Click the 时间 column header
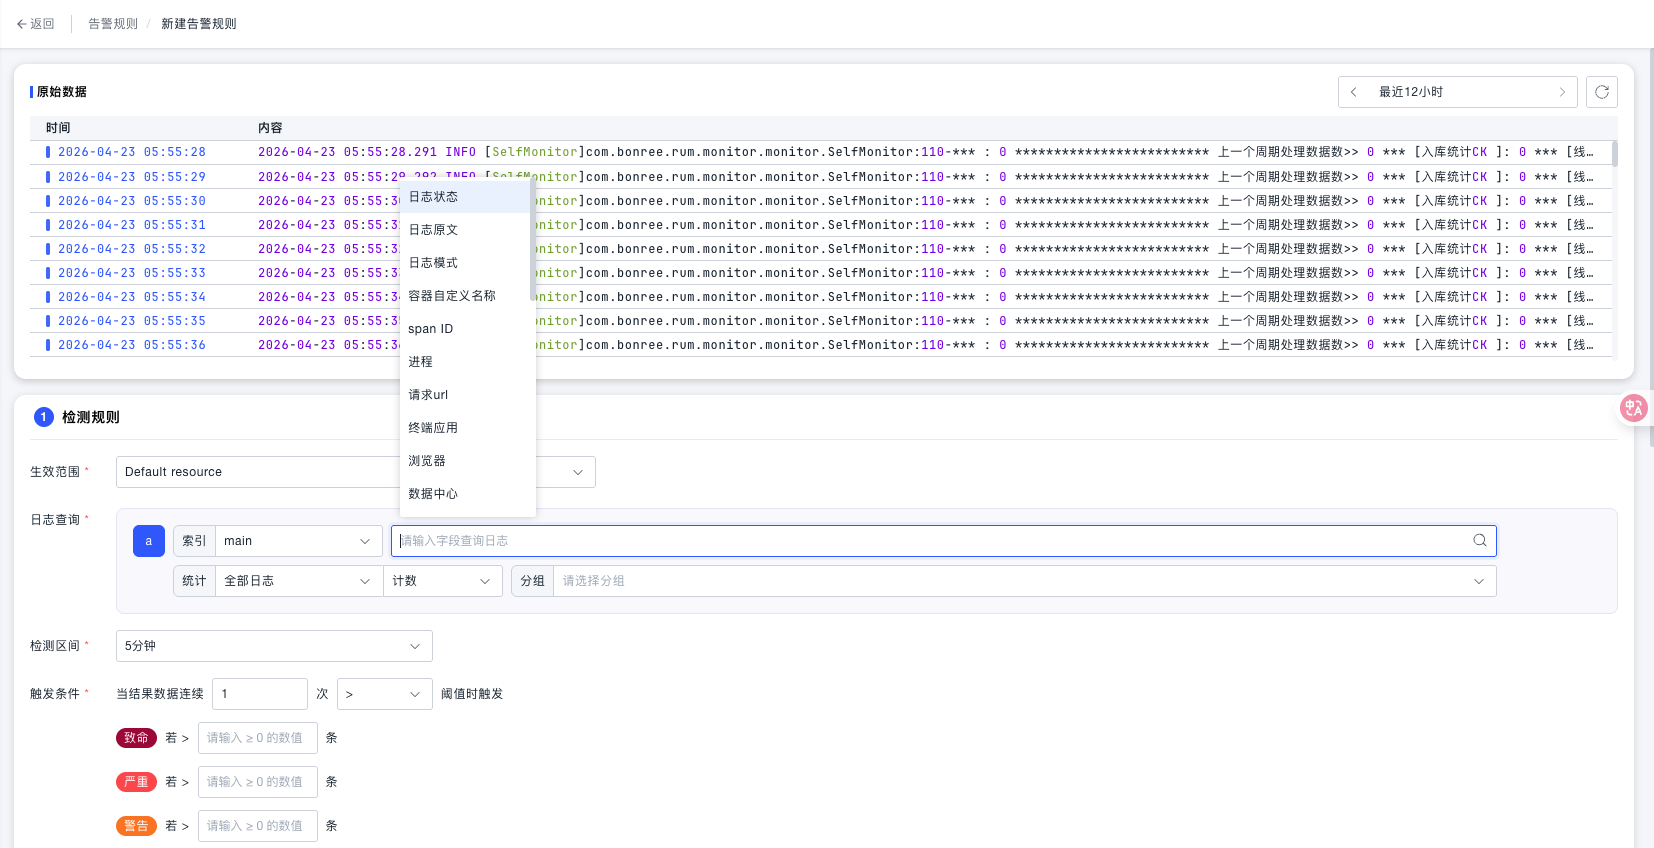The width and height of the screenshot is (1654, 848). point(58,128)
